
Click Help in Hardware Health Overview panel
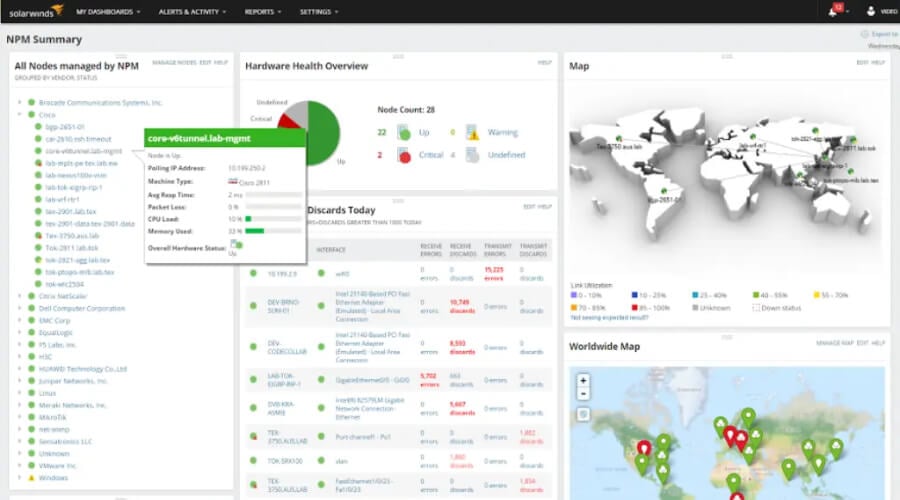(x=544, y=62)
